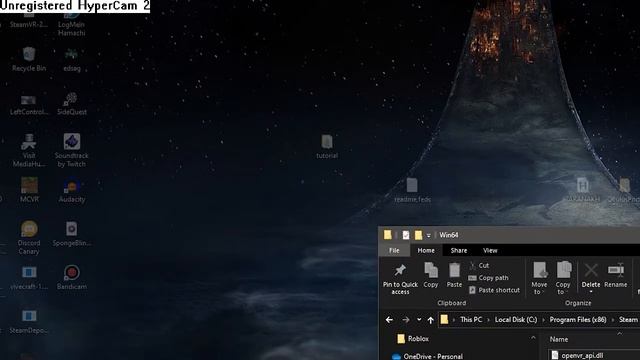Click Paste shortcut in the ribbon
The width and height of the screenshot is (640, 360).
(x=494, y=290)
